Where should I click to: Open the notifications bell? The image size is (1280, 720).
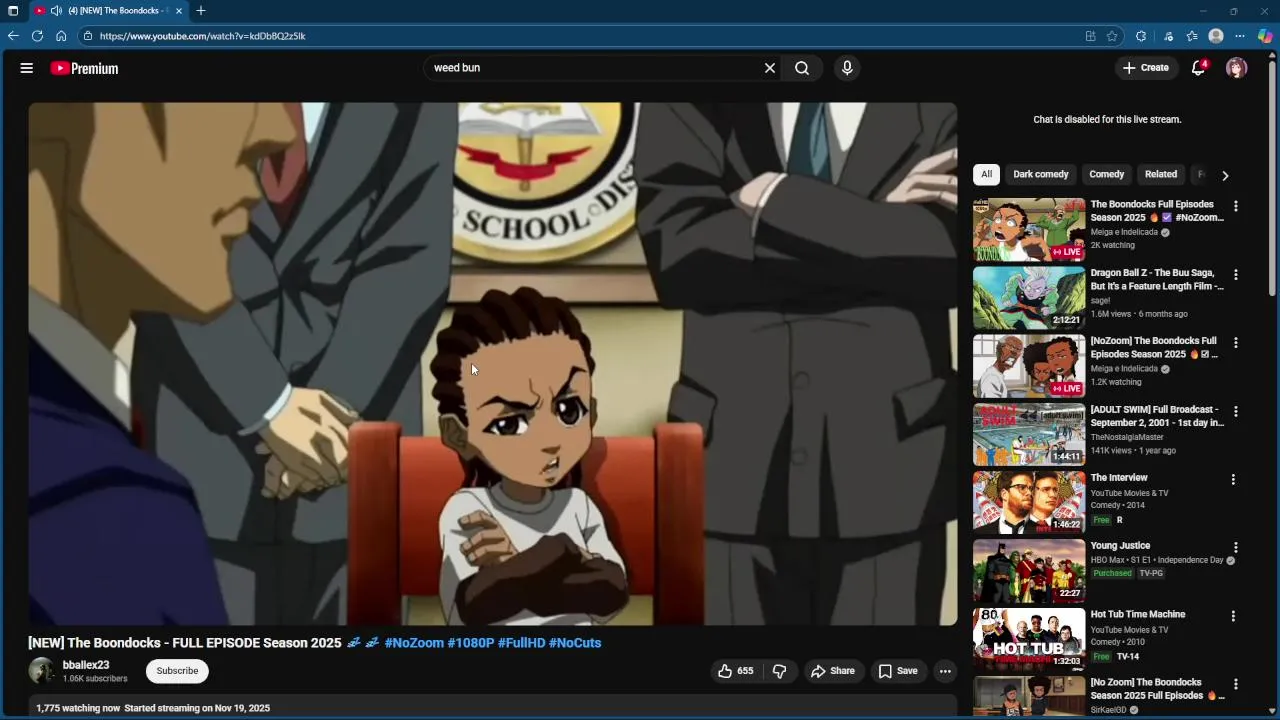pyautogui.click(x=1198, y=68)
